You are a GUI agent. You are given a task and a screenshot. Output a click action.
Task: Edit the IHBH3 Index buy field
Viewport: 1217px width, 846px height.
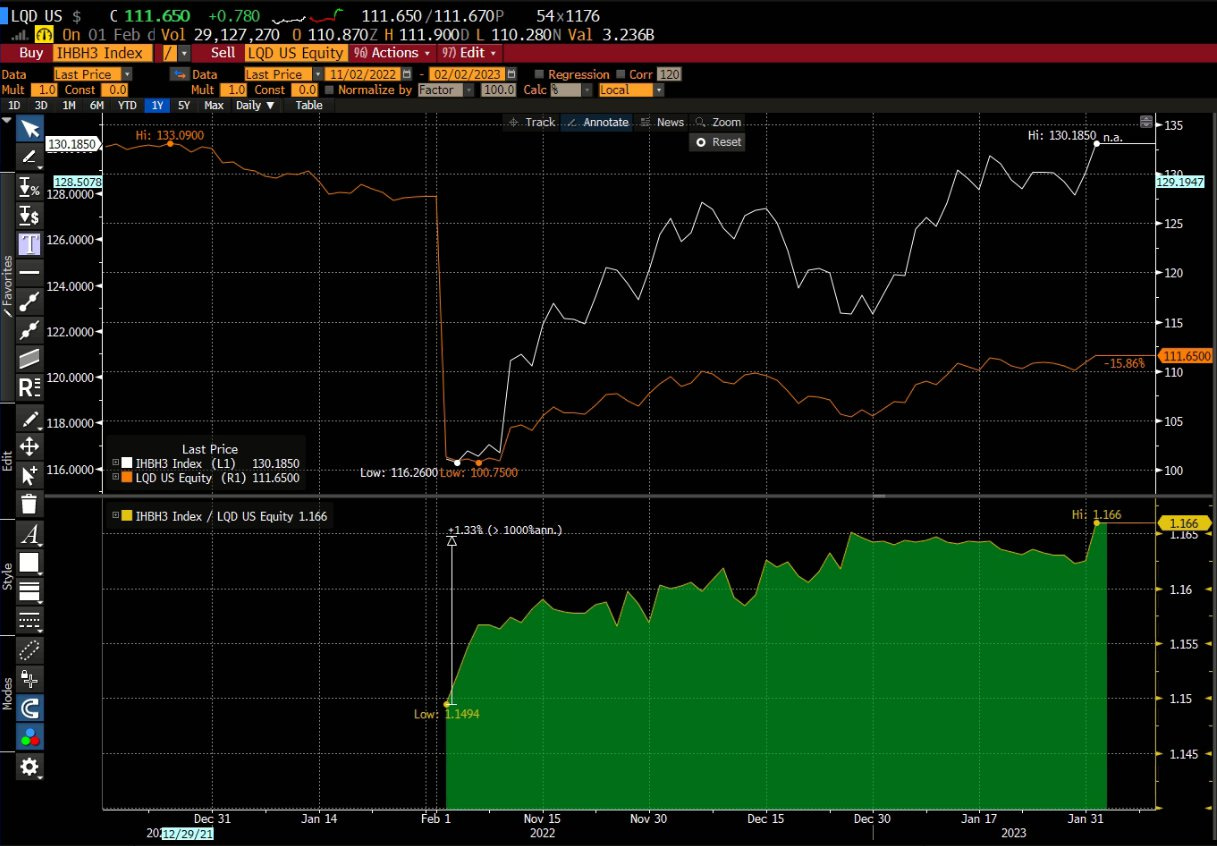pyautogui.click(x=103, y=53)
